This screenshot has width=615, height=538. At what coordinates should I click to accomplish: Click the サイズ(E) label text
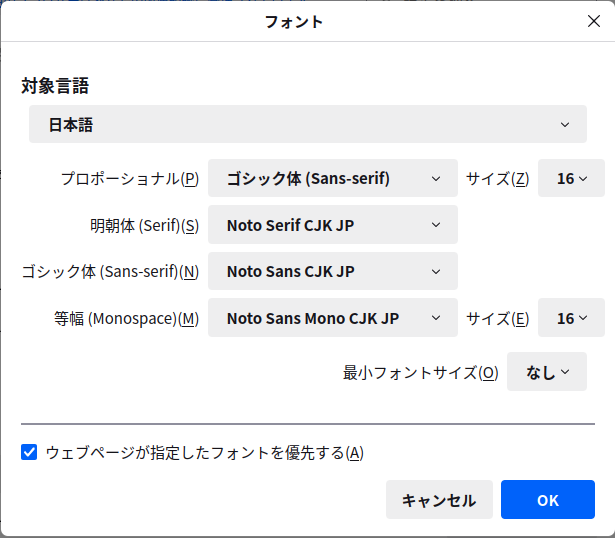point(497,319)
